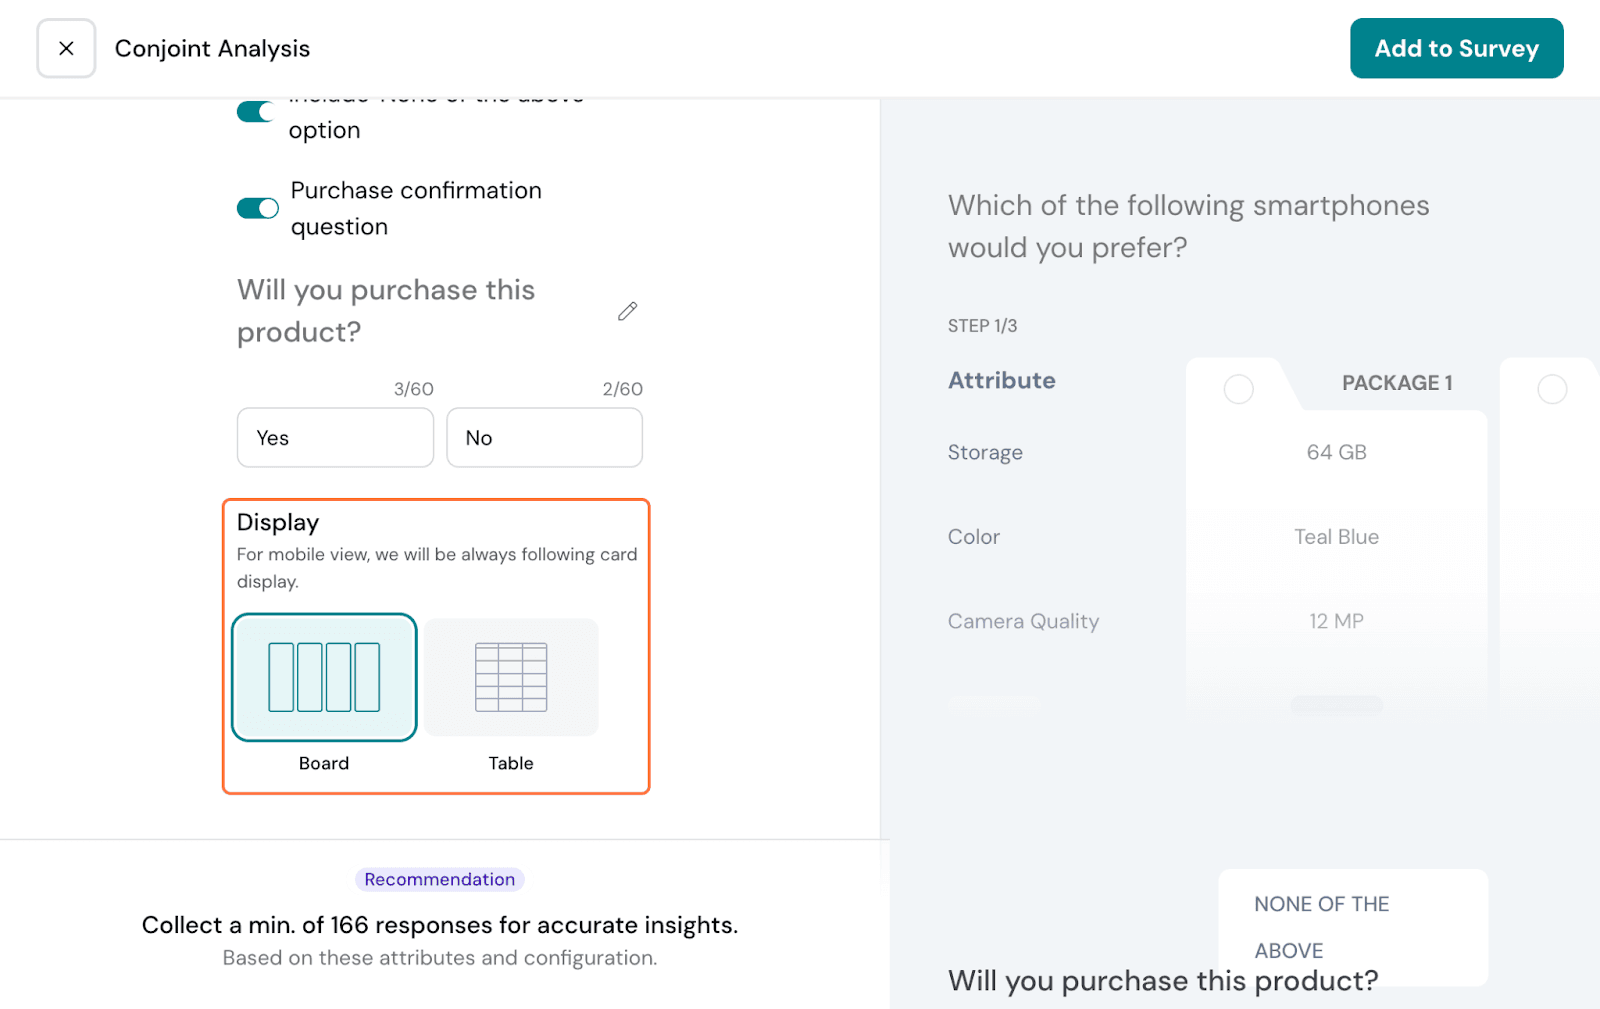This screenshot has height=1009, width=1600.
Task: Click the STEP 1/3 indicator
Action: 982,326
